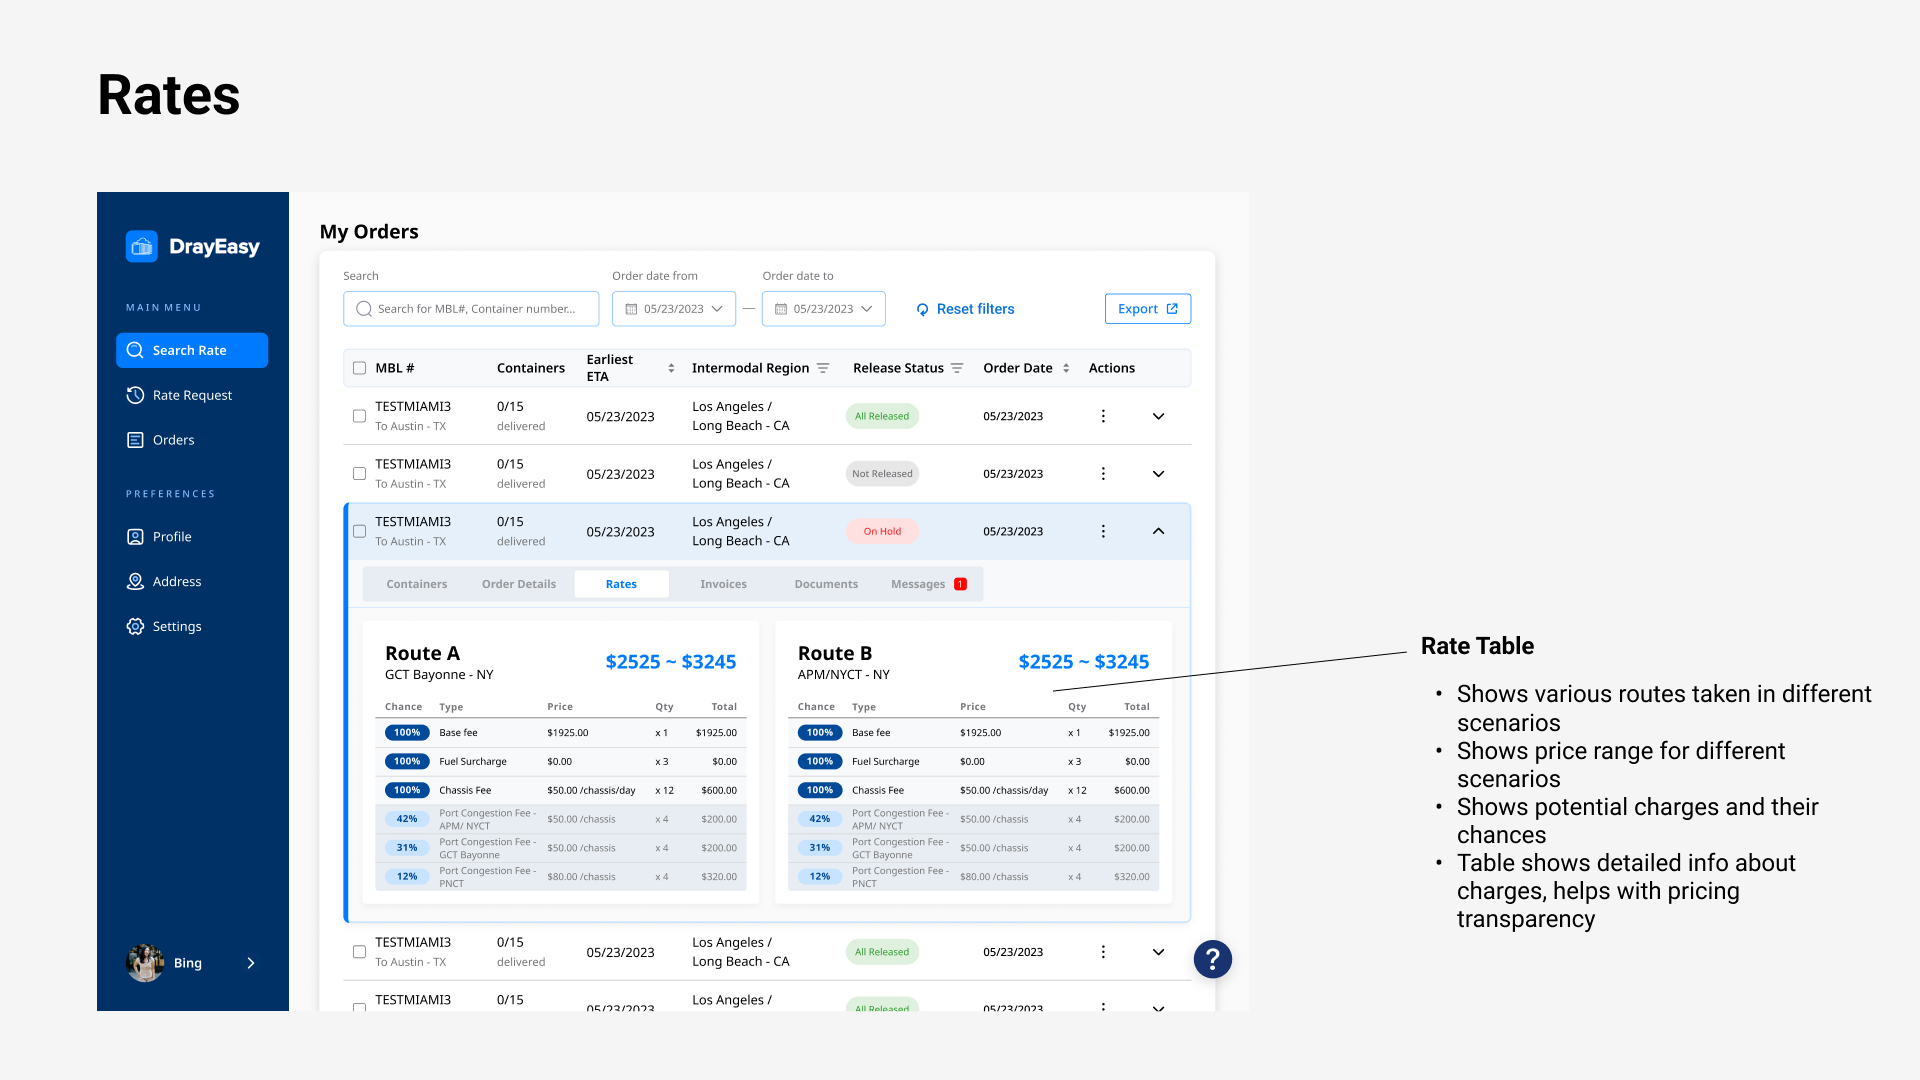
Task: Click the Reset filters link
Action: coord(965,309)
